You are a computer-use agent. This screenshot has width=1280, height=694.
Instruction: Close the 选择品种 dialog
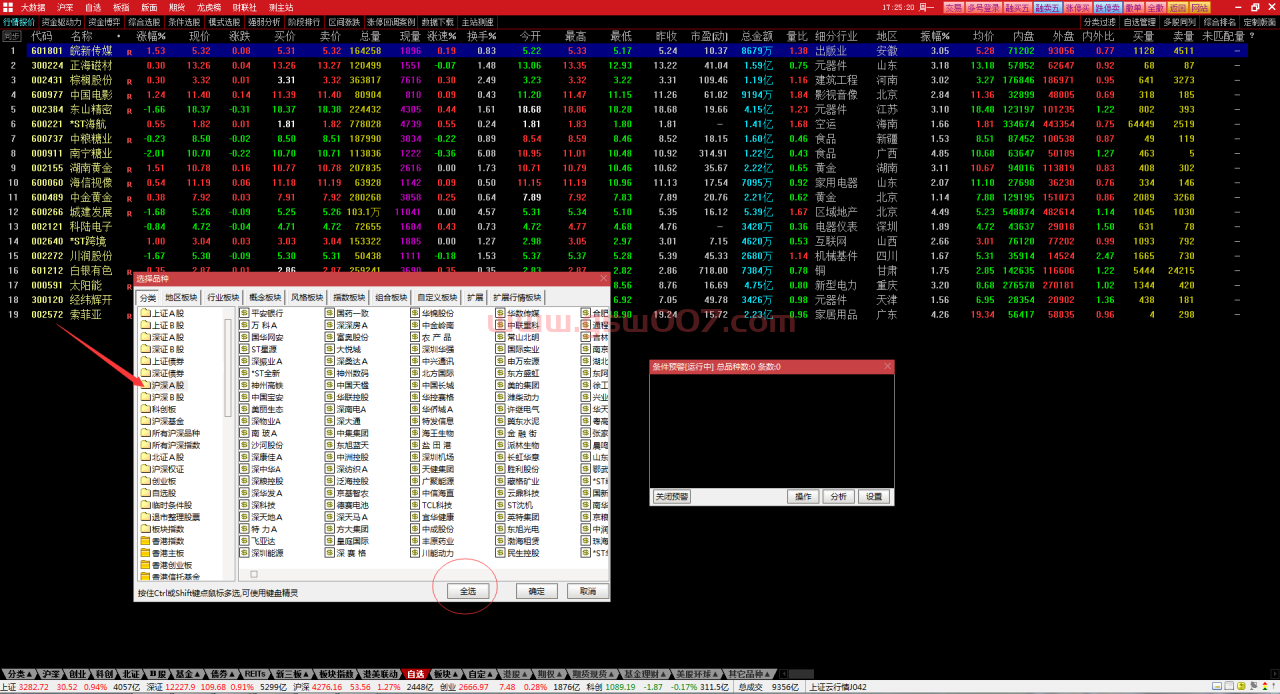click(x=603, y=278)
